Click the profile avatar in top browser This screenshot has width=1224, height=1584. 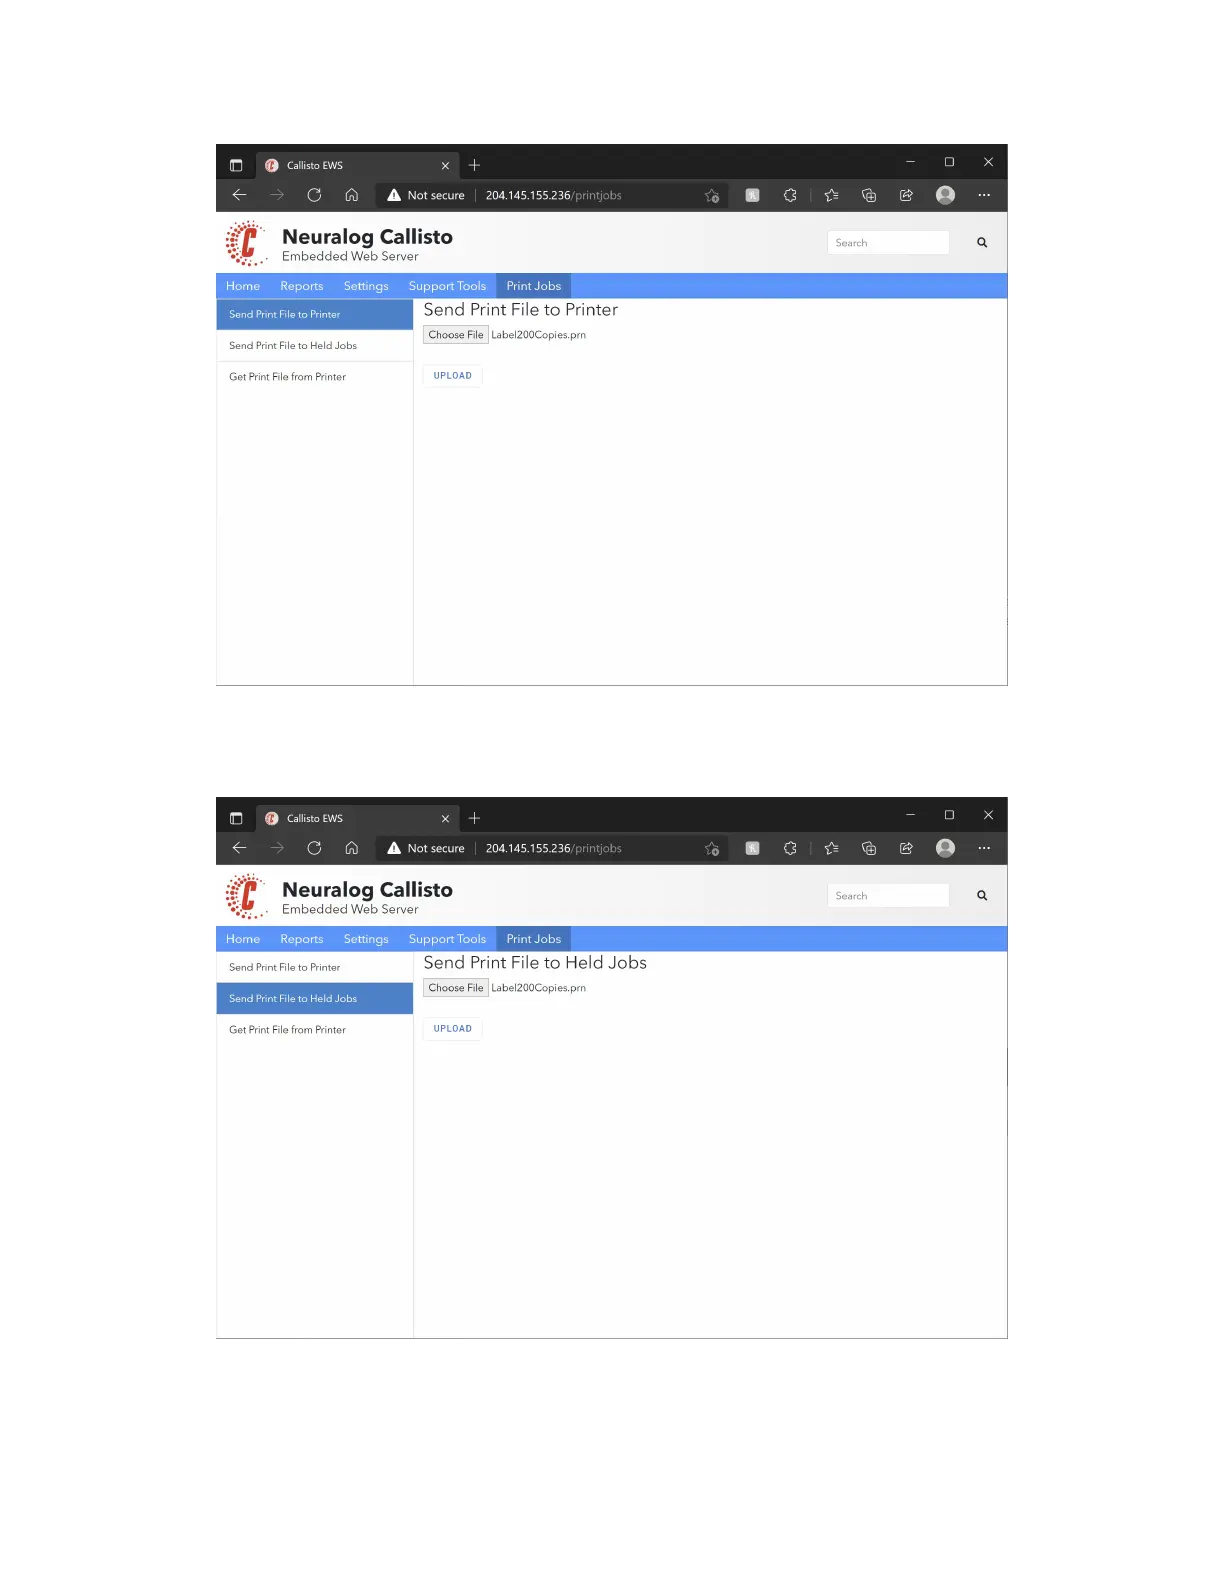click(x=945, y=195)
